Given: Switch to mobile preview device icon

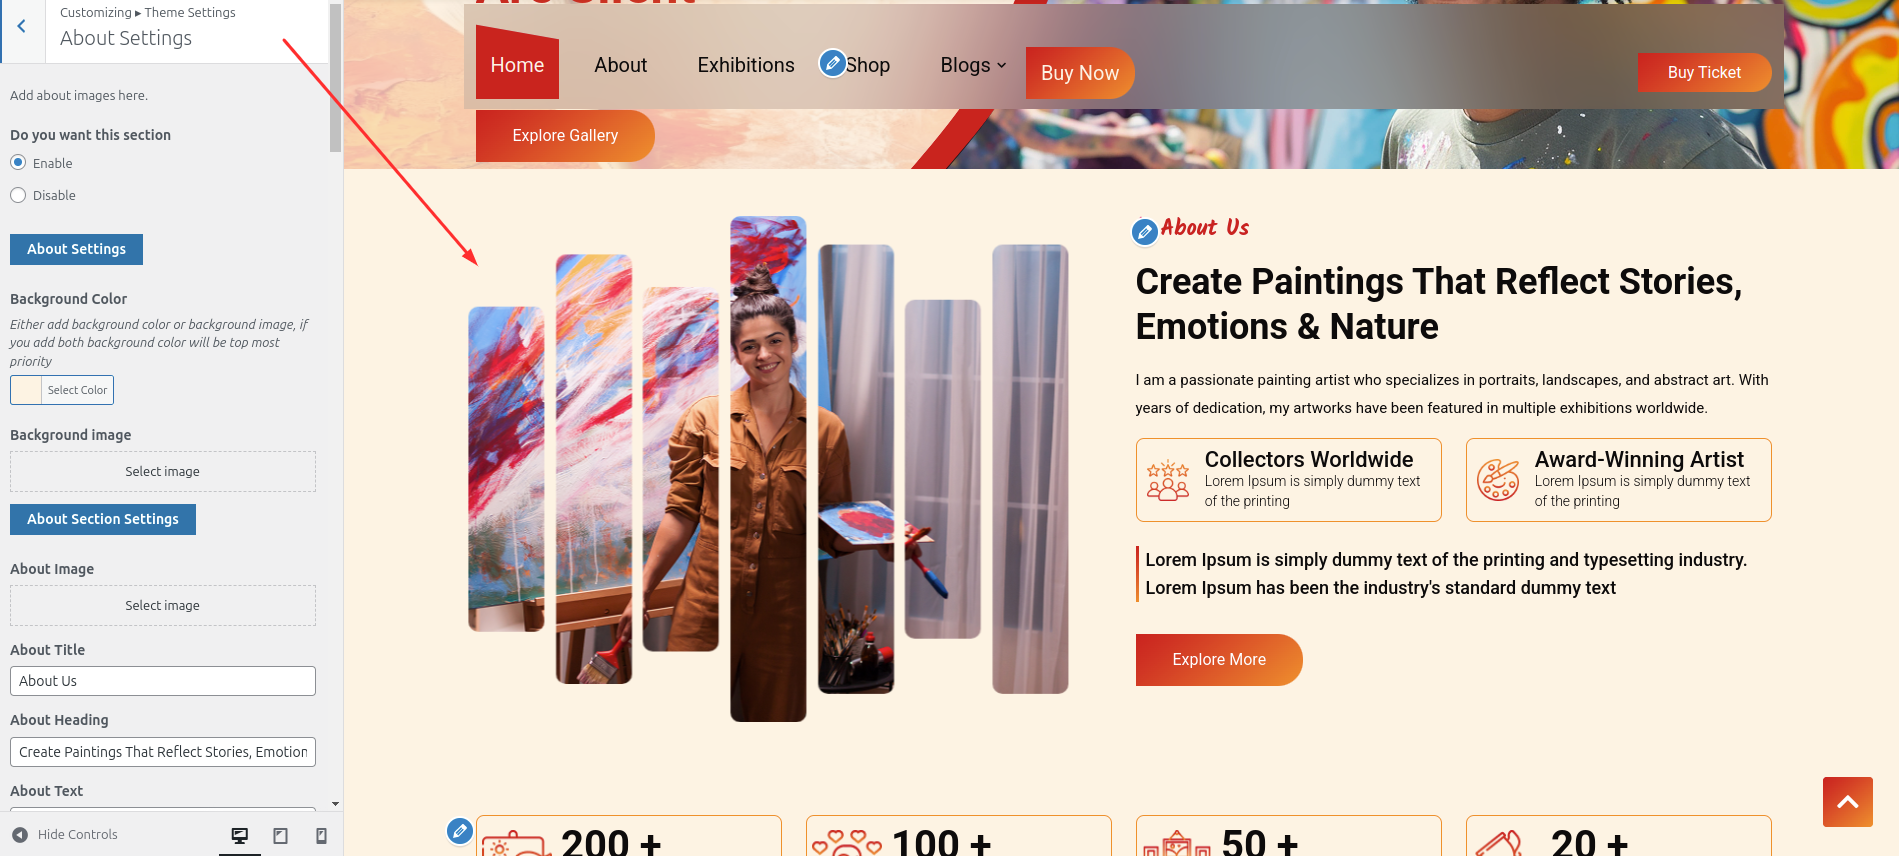Looking at the screenshot, I should pyautogui.click(x=321, y=835).
